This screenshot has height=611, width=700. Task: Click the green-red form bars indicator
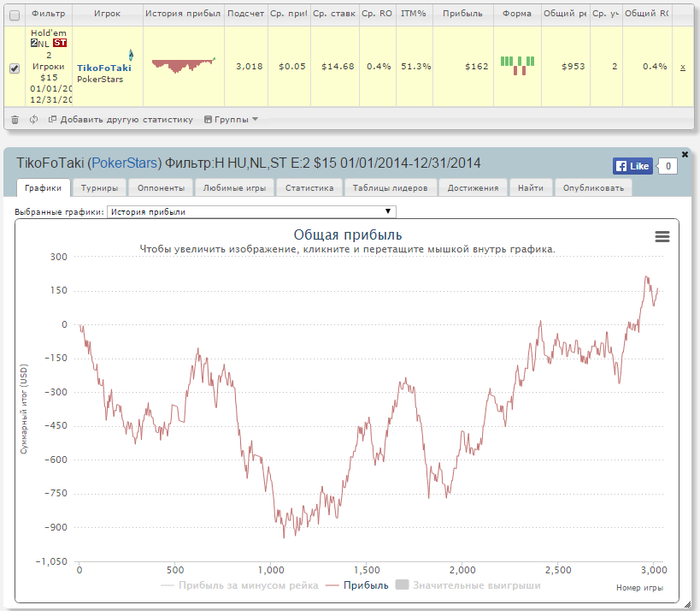coord(517,66)
